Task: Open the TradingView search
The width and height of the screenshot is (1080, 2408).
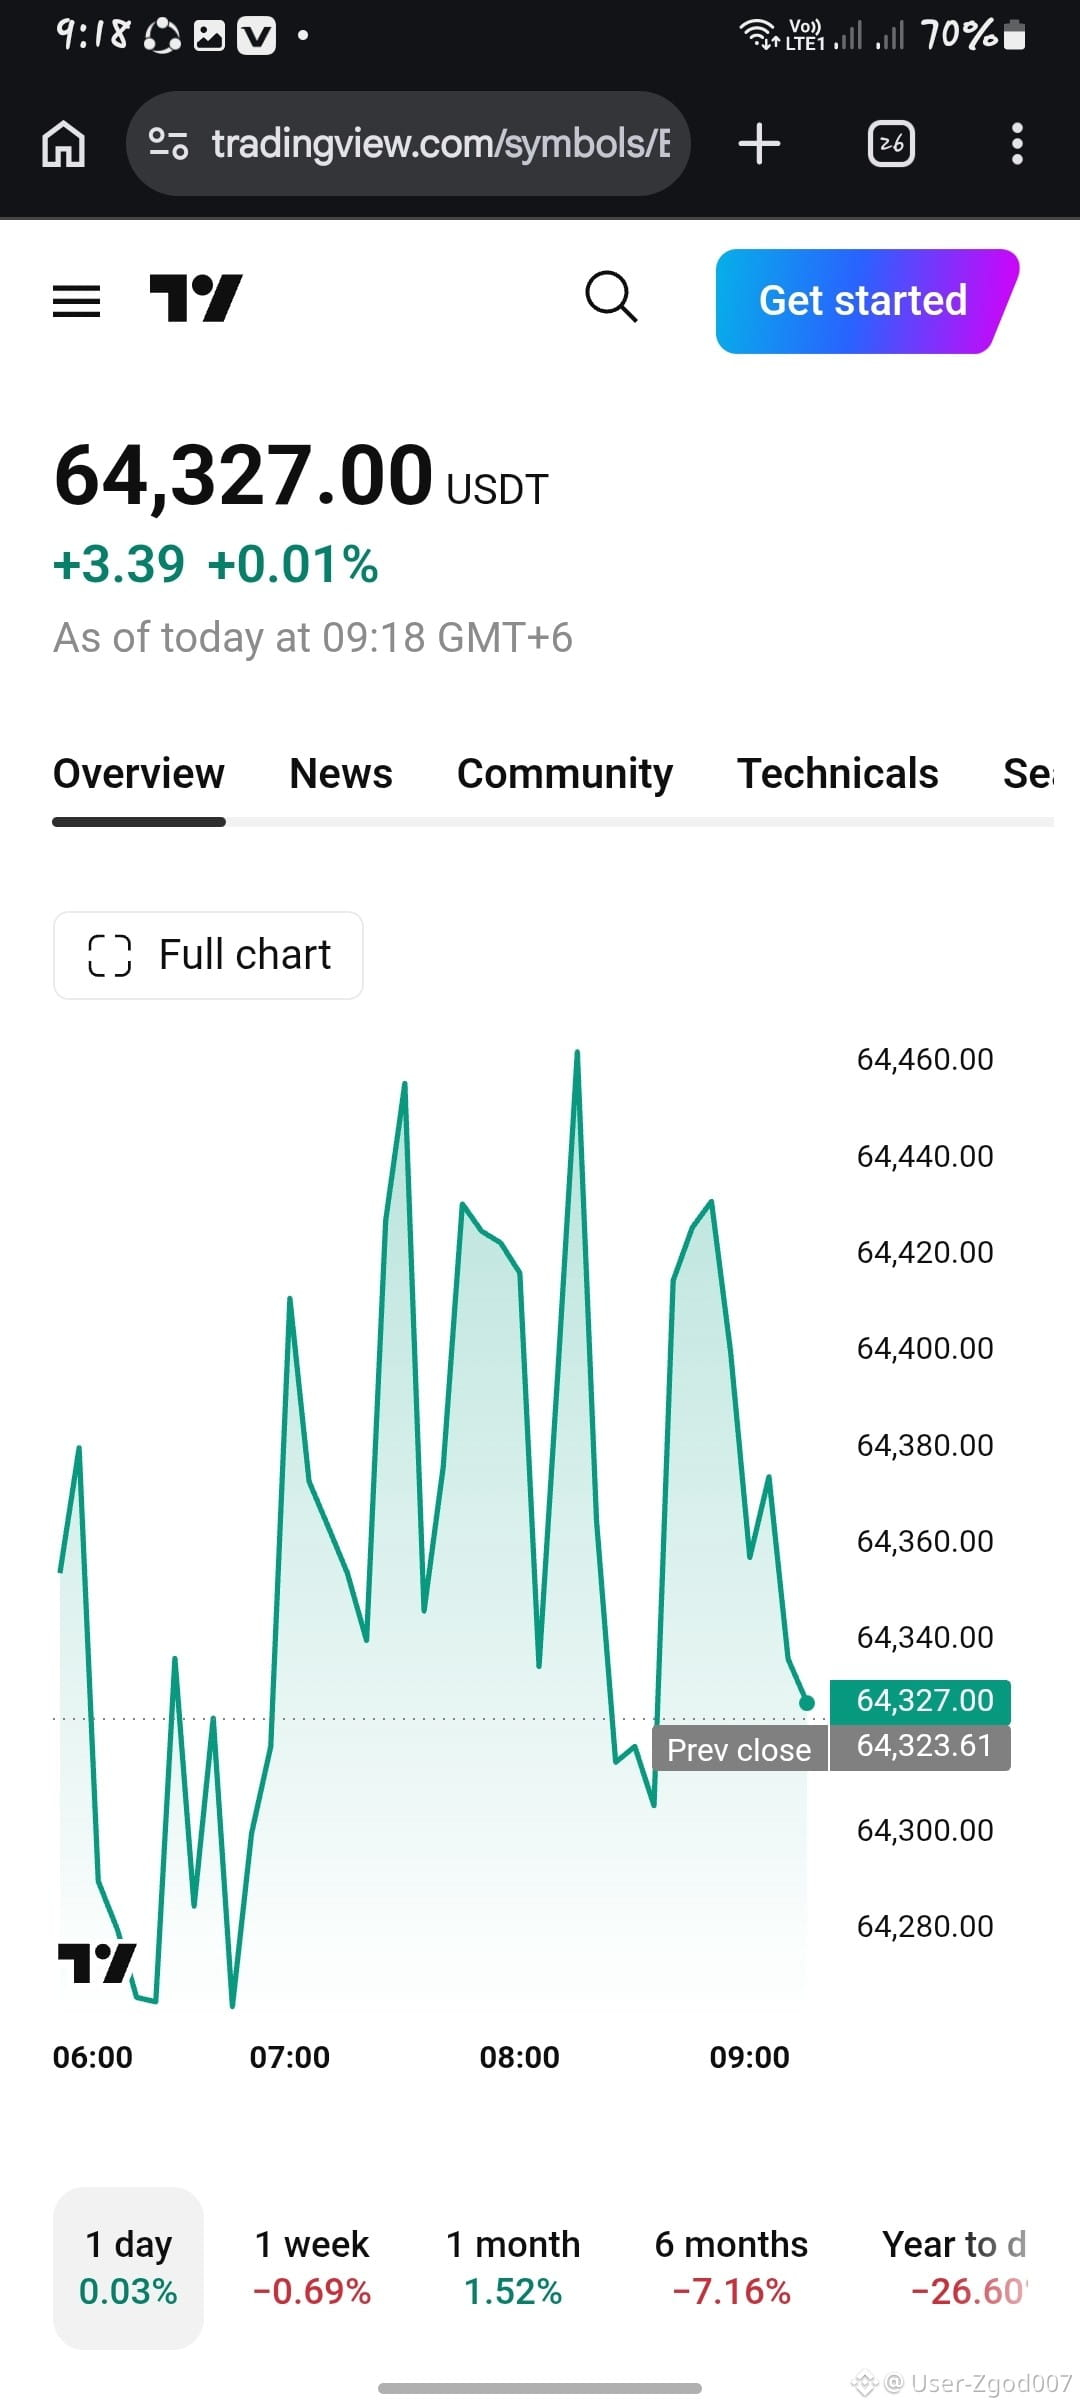Action: pos(611,297)
